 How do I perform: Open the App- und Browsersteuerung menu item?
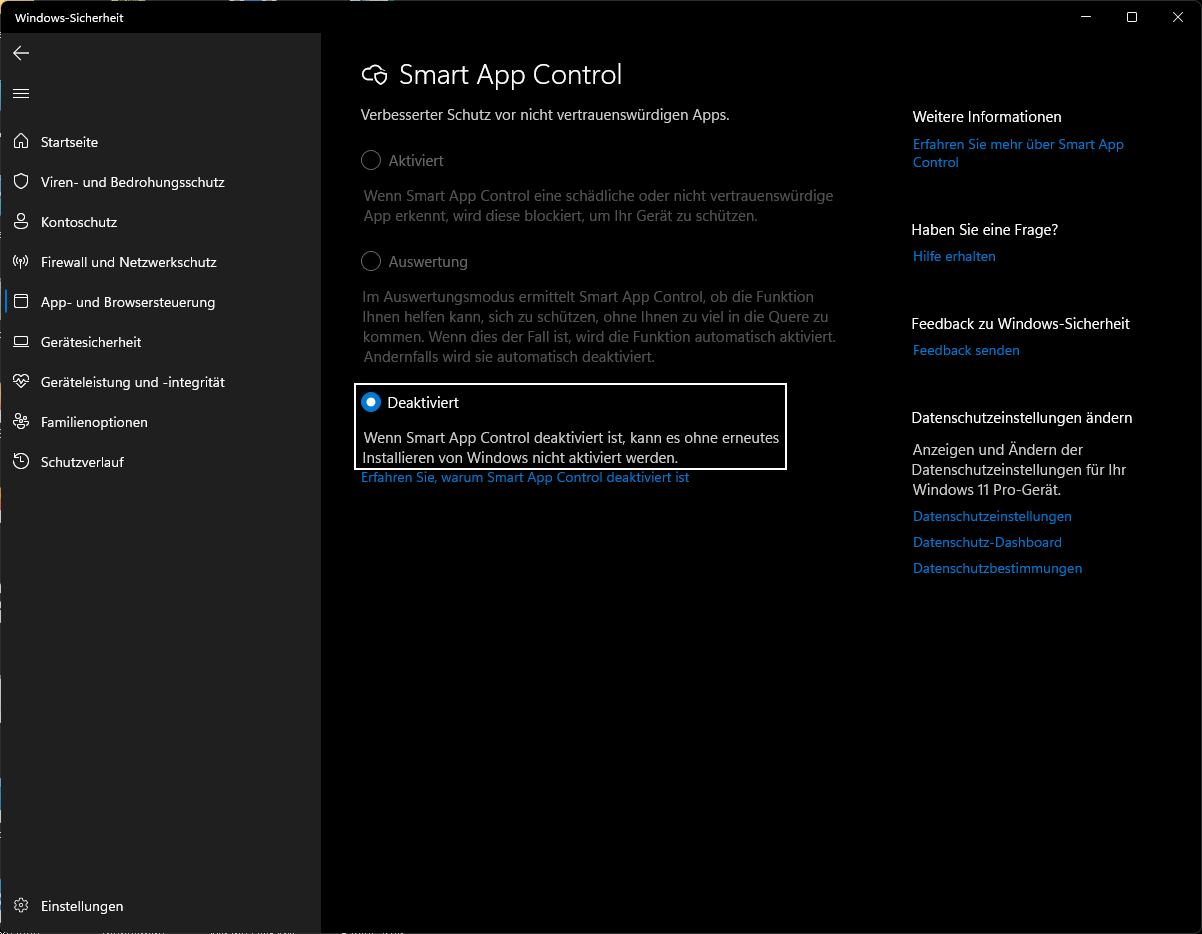128,302
